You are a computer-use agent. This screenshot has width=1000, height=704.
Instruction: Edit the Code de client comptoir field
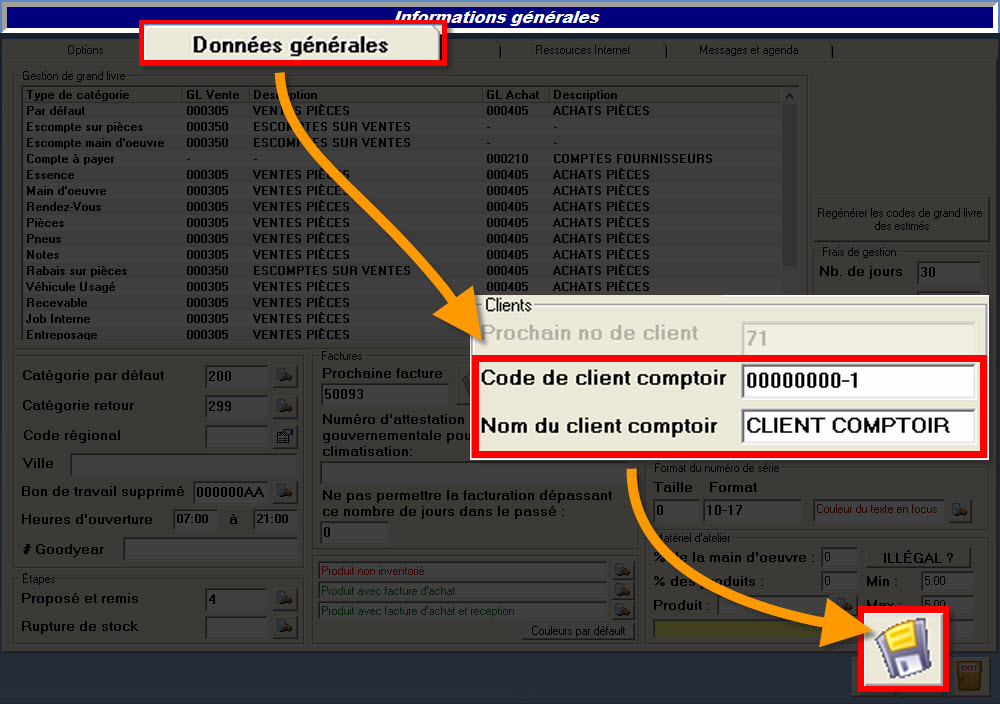(858, 381)
